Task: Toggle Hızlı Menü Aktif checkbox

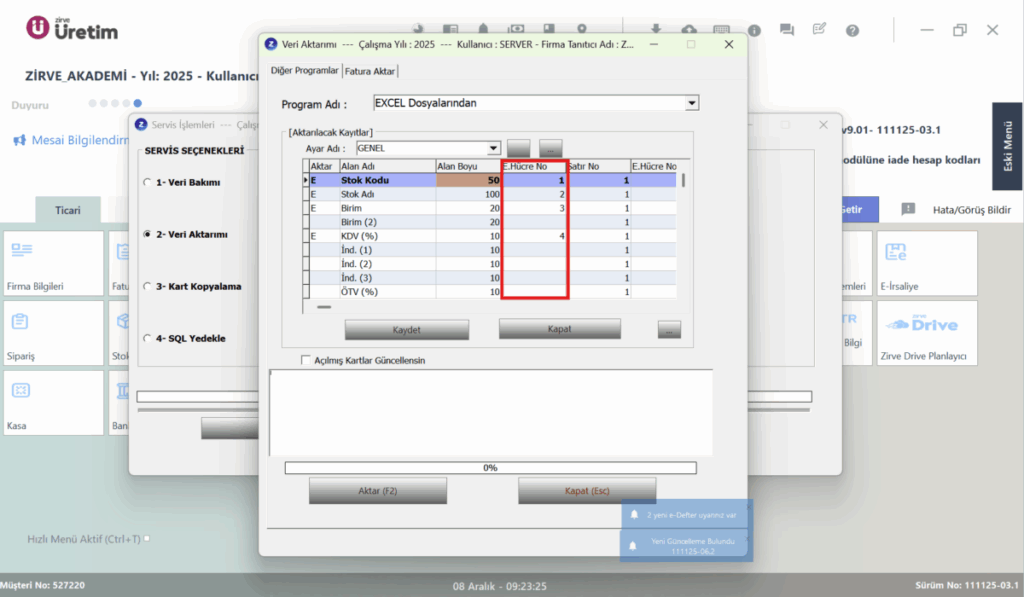Action: click(x=147, y=539)
